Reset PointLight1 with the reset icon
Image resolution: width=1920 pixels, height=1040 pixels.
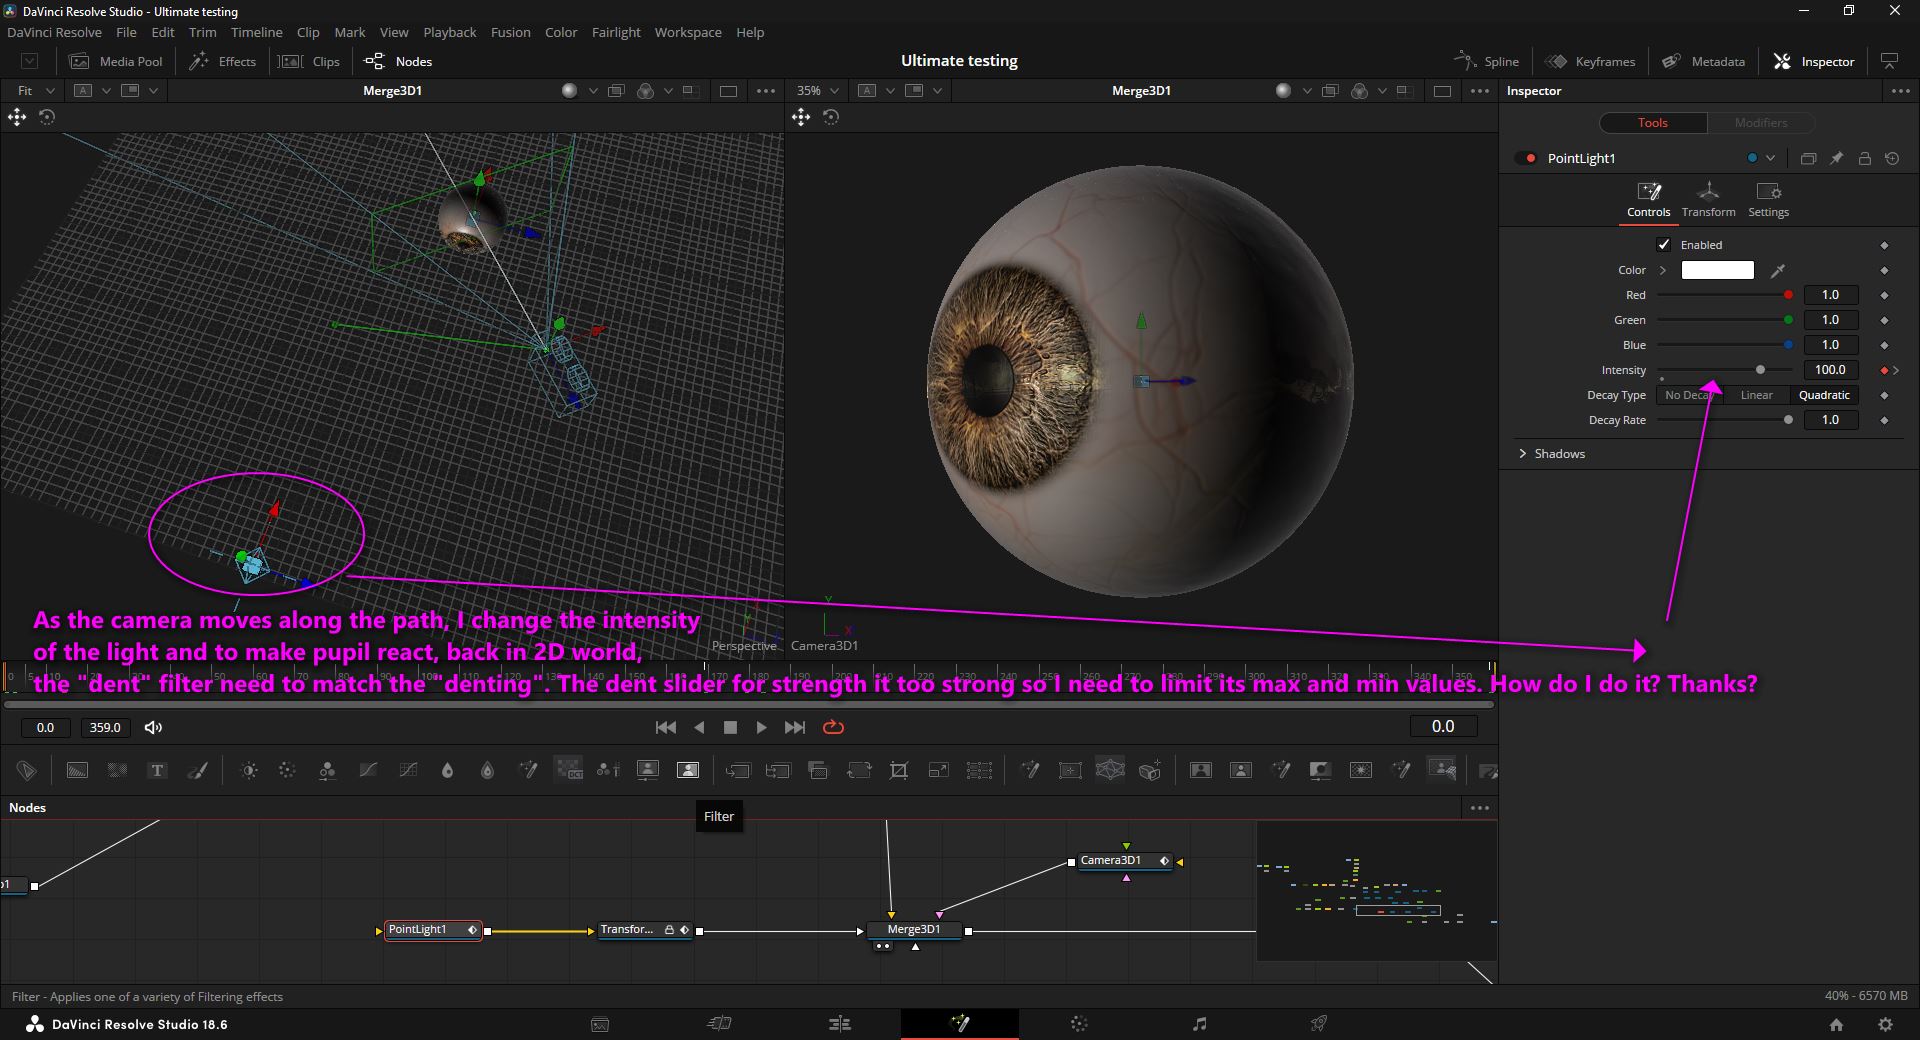(x=1892, y=158)
